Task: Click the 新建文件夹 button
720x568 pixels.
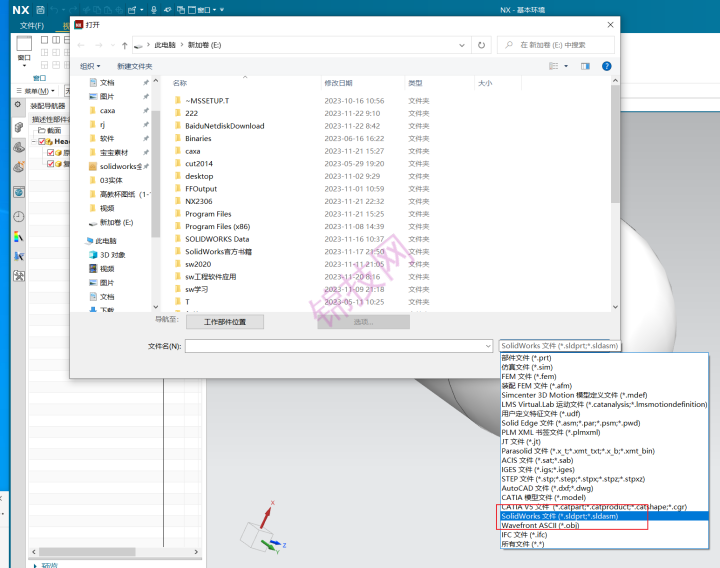Action: (x=135, y=66)
